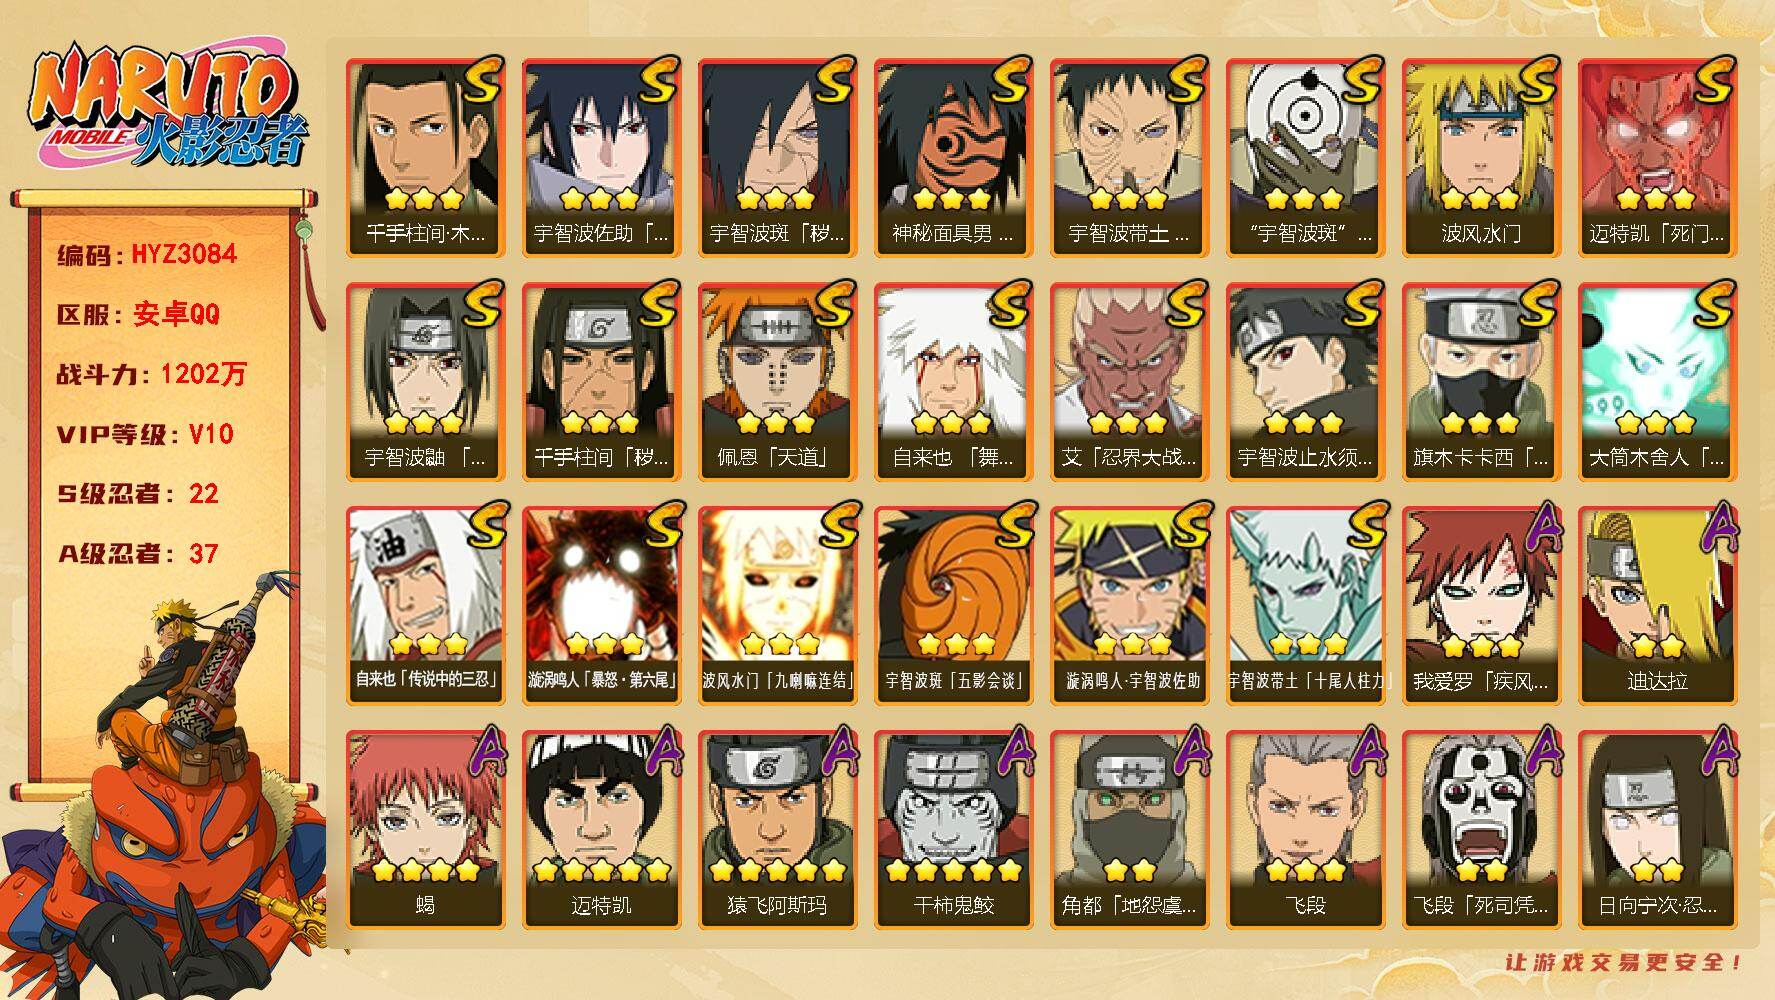
Task: Select the 宇智波斑「五影会谈」 card
Action: coord(953,605)
